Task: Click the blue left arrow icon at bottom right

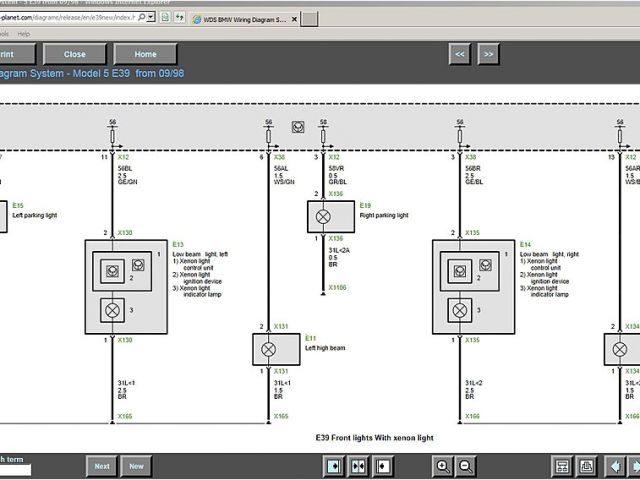Action: pyautogui.click(x=617, y=466)
